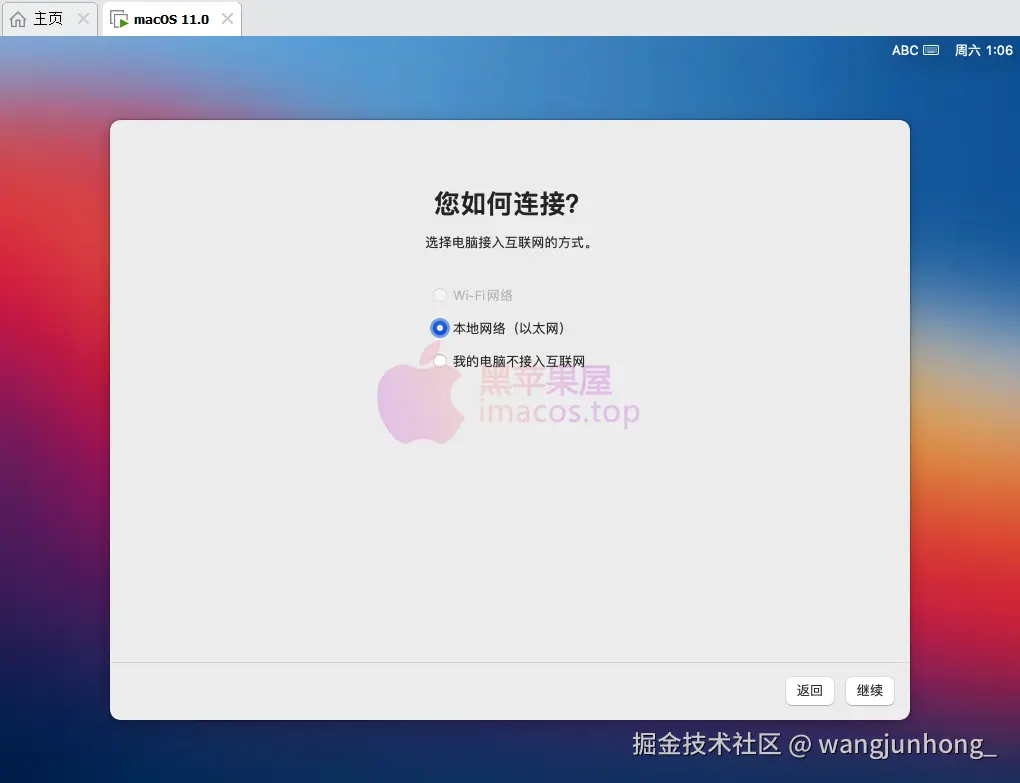Click the 返回 button
1020x783 pixels.
point(809,691)
